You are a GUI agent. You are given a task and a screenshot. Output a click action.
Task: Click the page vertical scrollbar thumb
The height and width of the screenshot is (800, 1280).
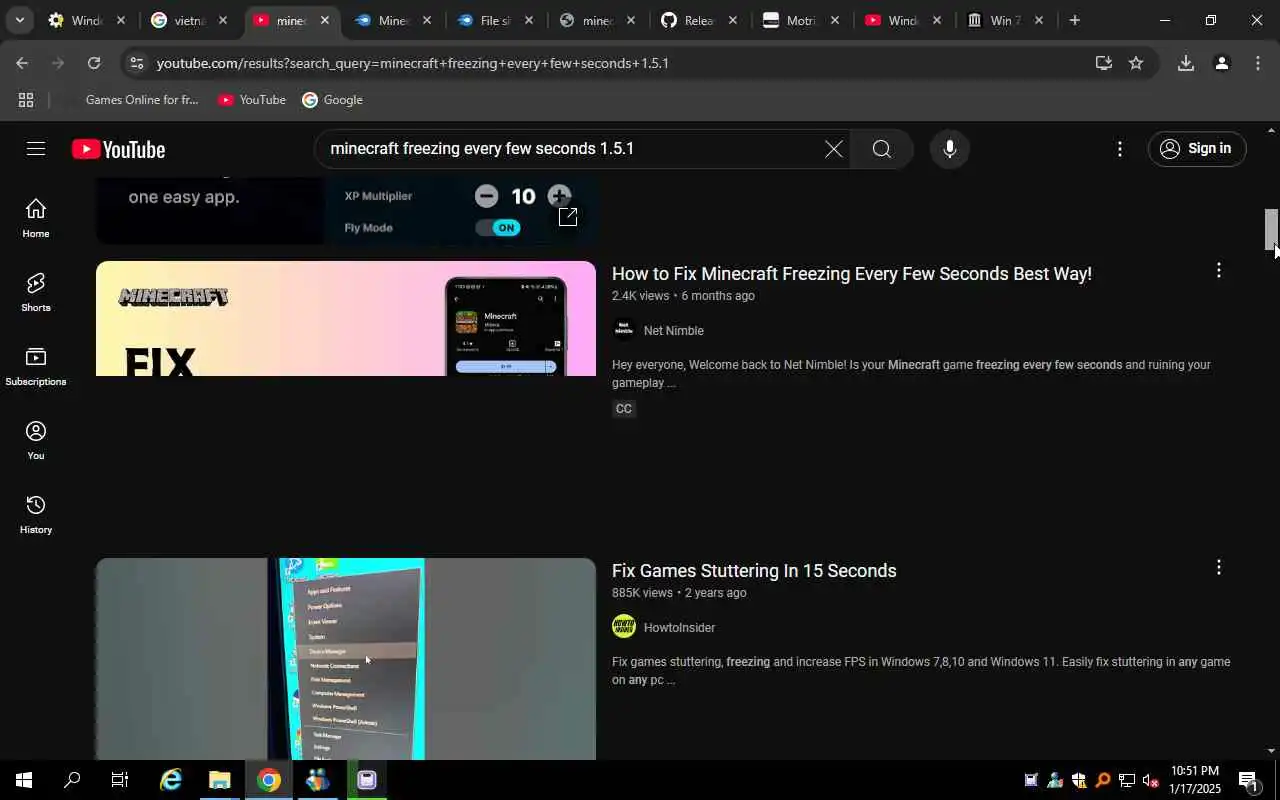point(1271,229)
